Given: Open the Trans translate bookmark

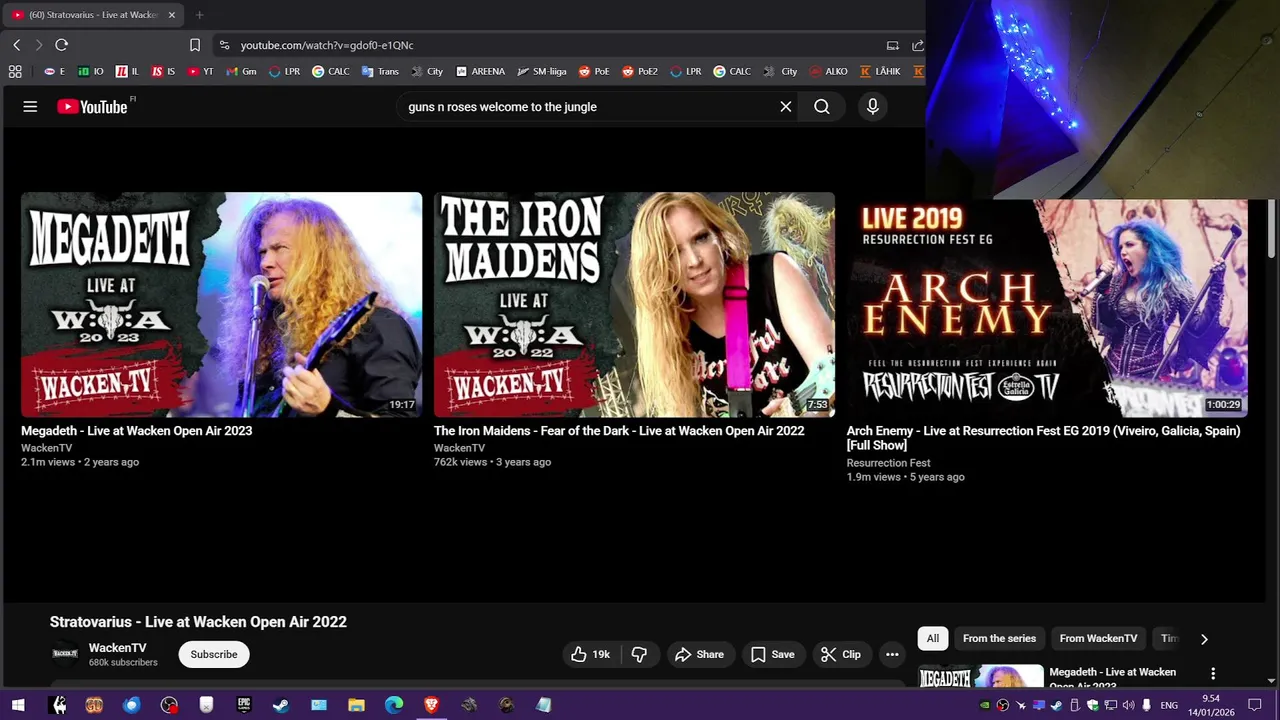Looking at the screenshot, I should tap(380, 72).
